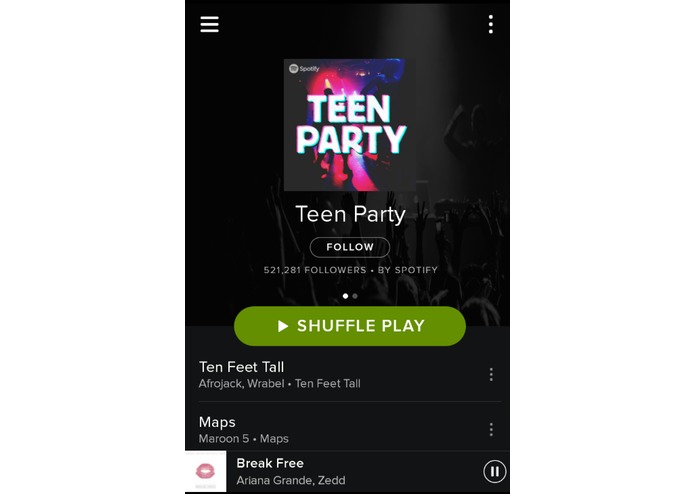Click the Spotify logo on cover art
The width and height of the screenshot is (695, 494).
(304, 69)
